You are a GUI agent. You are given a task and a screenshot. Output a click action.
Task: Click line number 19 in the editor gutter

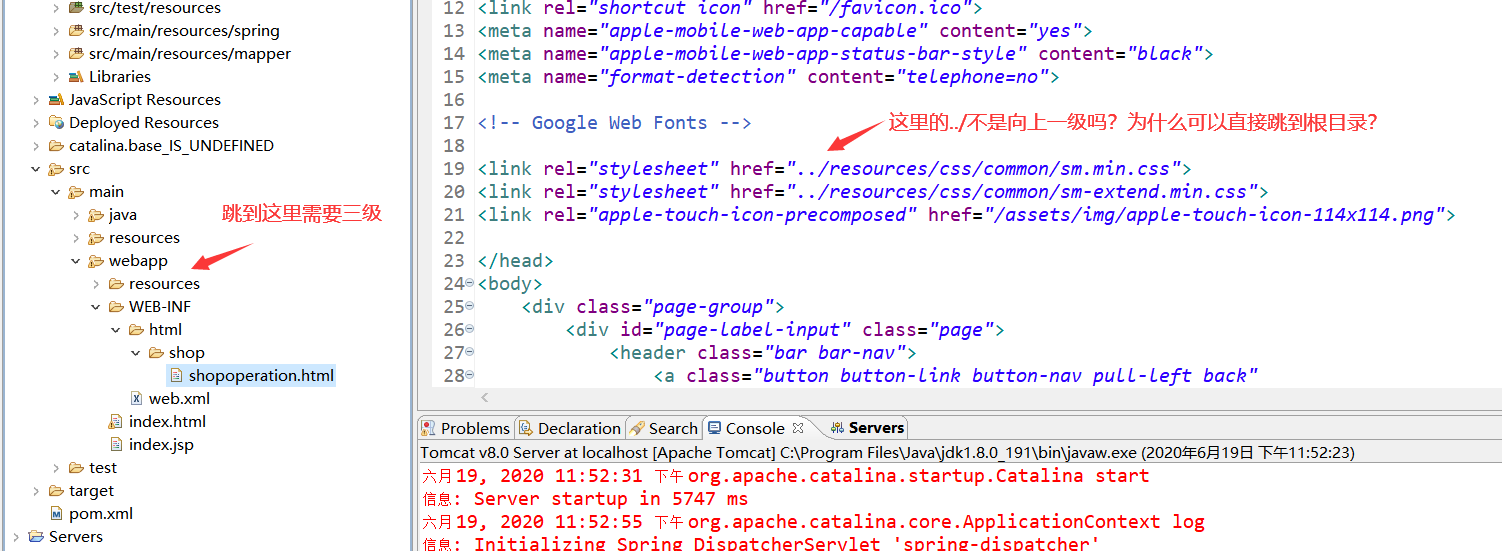(x=453, y=169)
